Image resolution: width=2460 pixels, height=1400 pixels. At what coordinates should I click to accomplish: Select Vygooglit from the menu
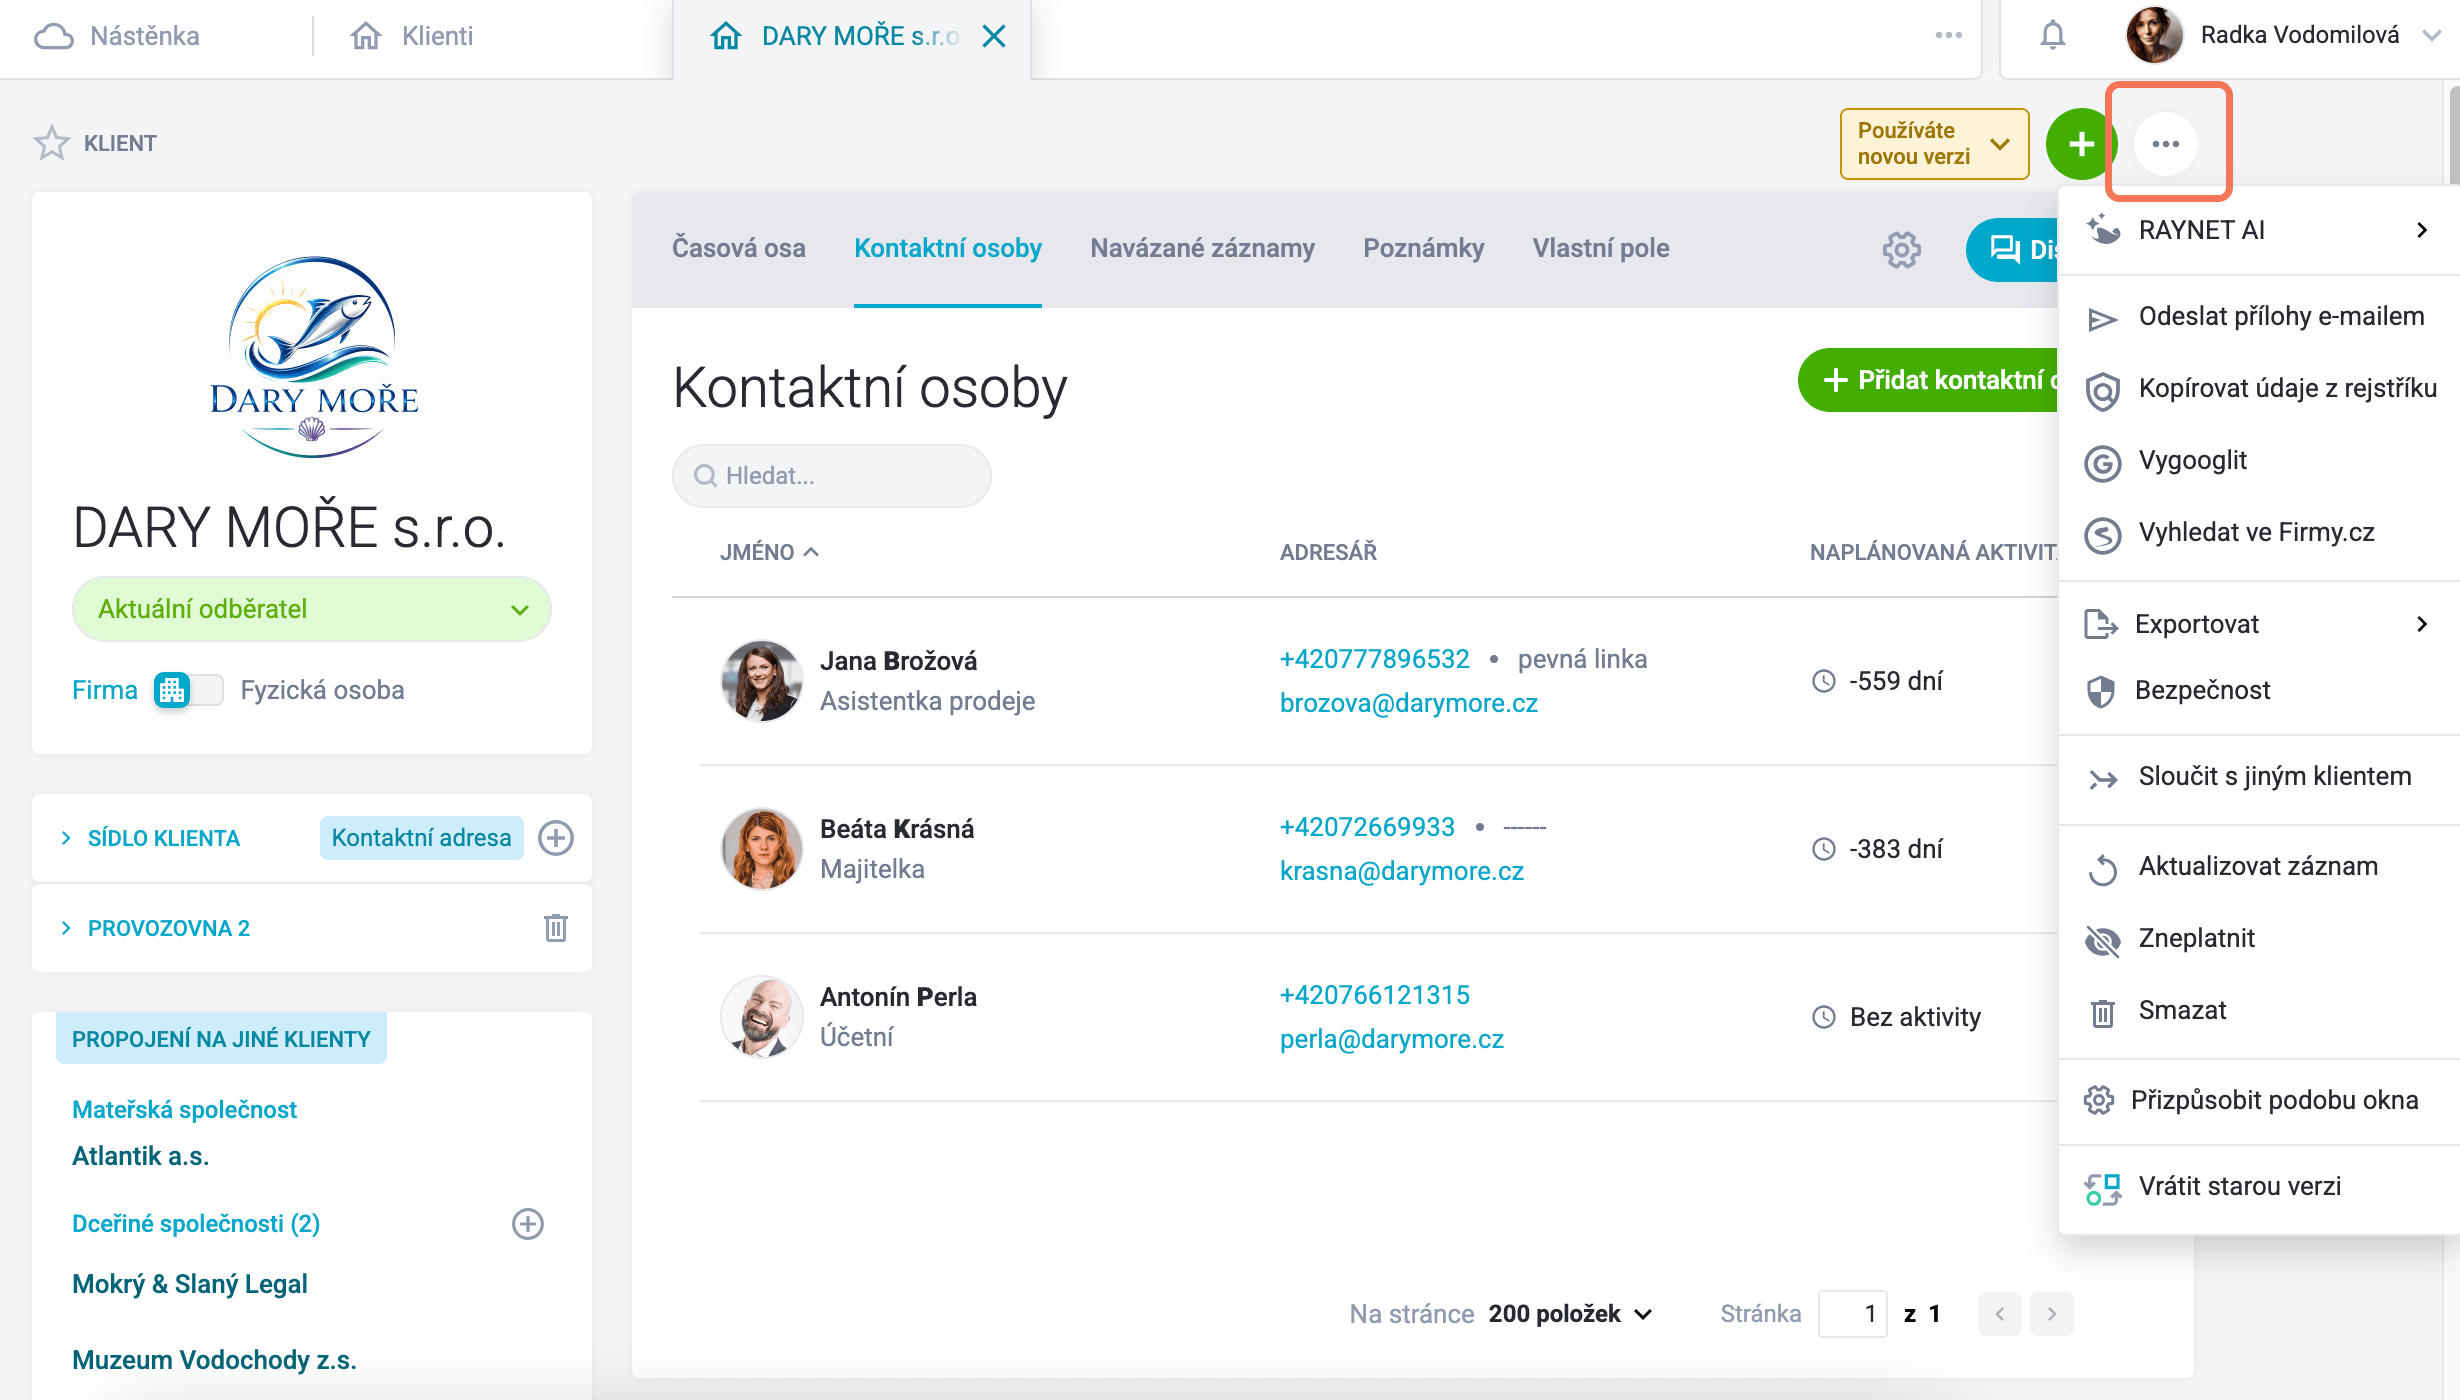[x=2258, y=460]
